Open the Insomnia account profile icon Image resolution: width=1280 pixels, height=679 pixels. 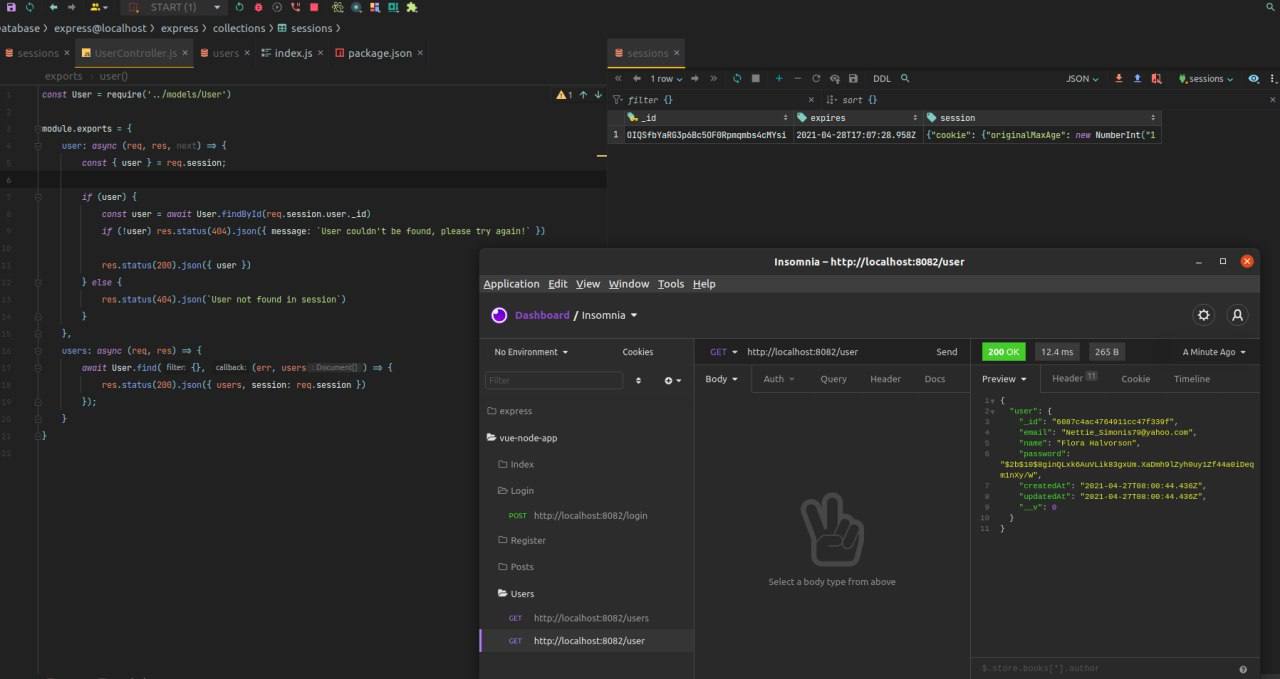(x=1237, y=315)
